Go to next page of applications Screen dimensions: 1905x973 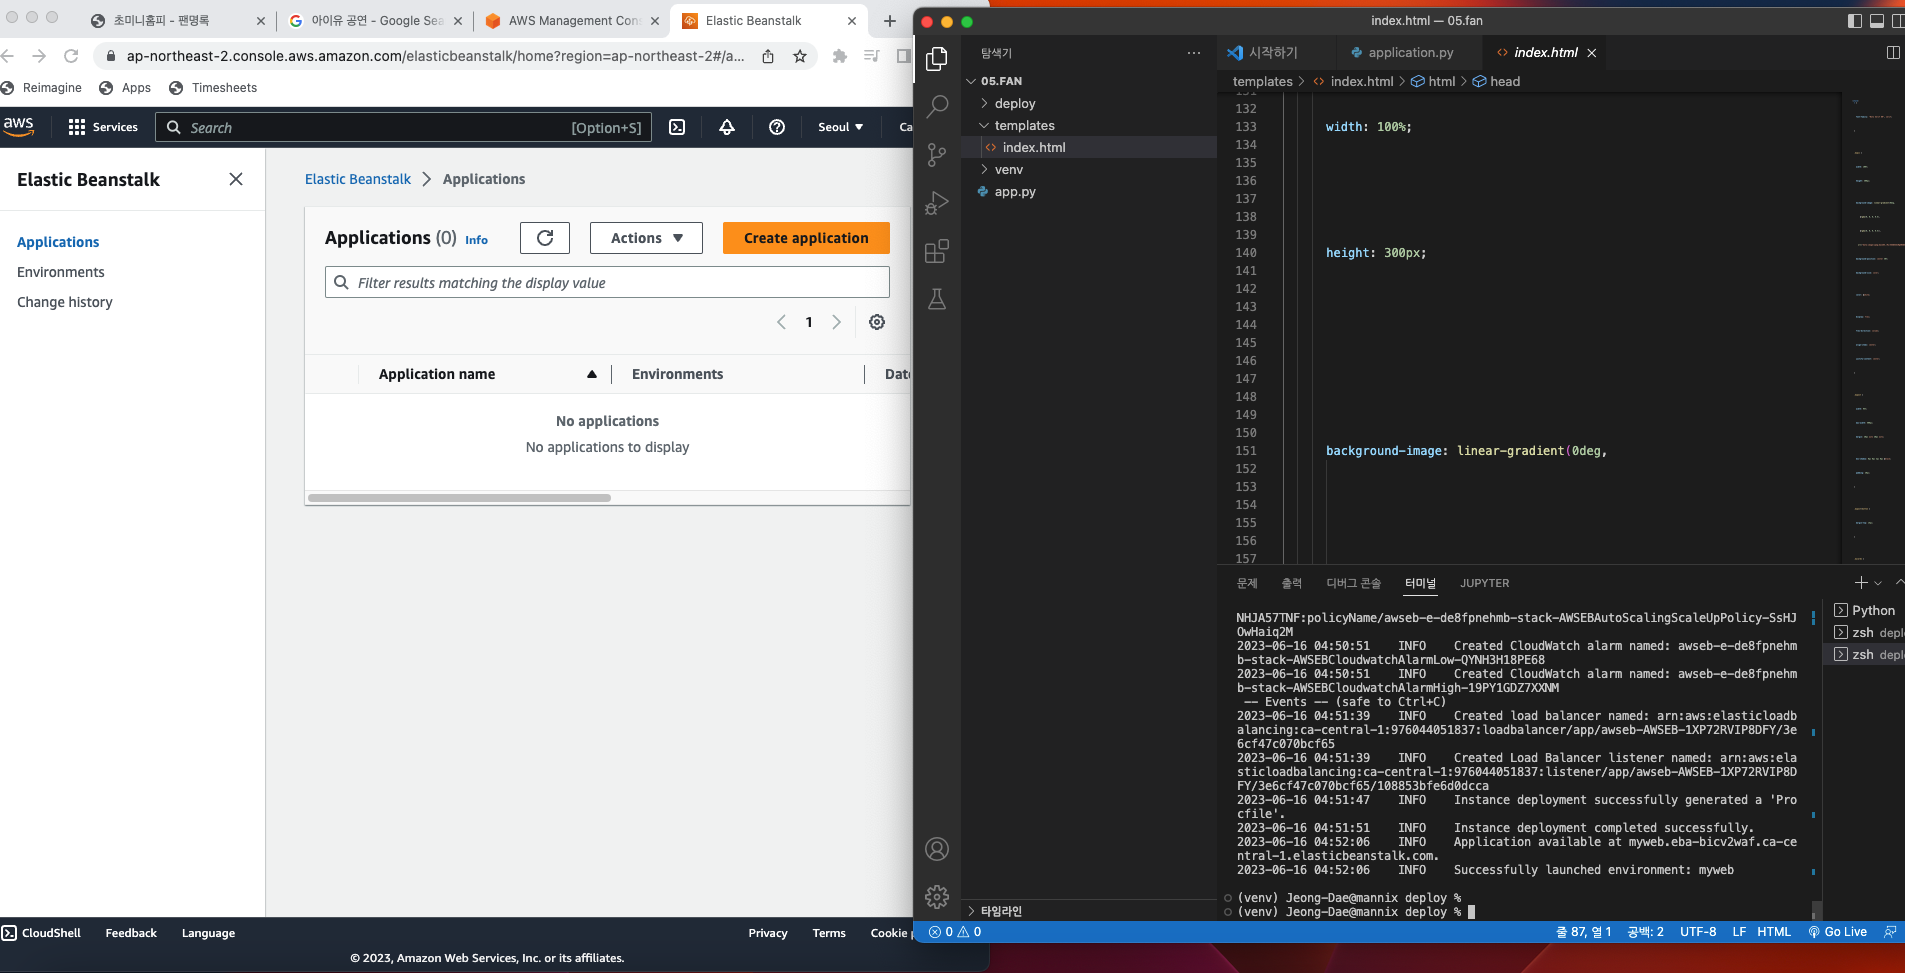(x=837, y=322)
